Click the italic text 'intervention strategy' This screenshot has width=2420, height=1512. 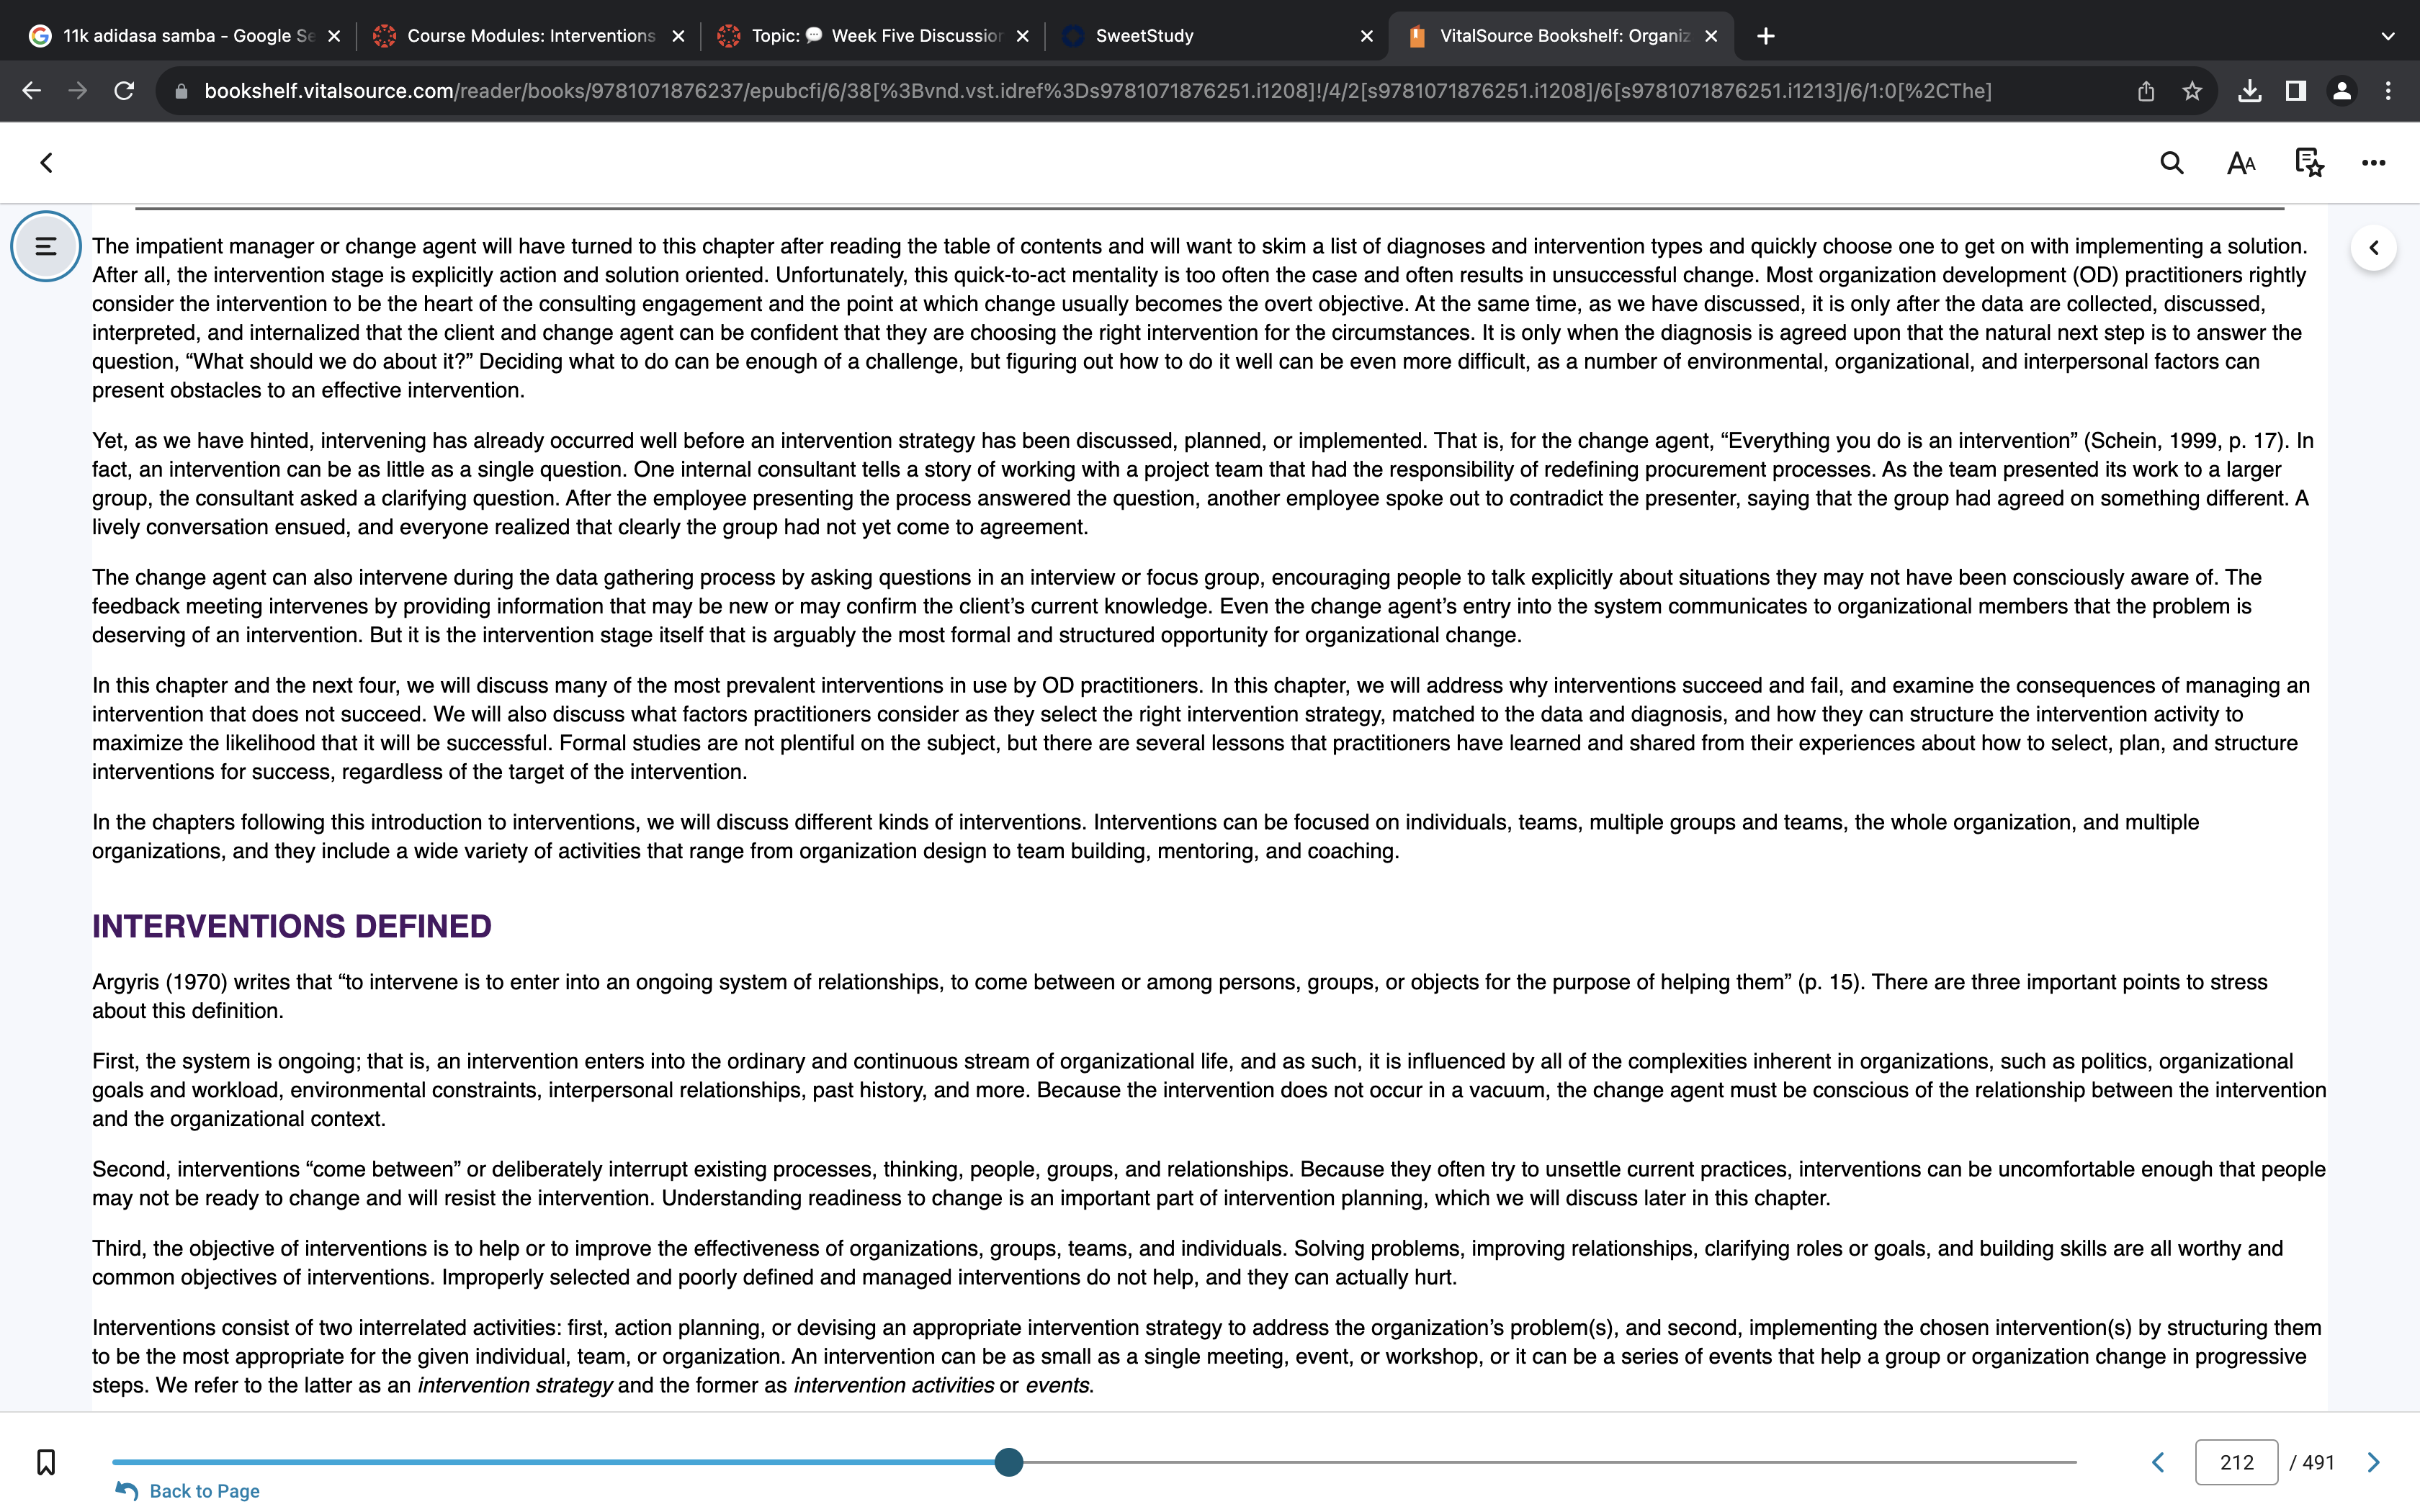(x=514, y=1385)
